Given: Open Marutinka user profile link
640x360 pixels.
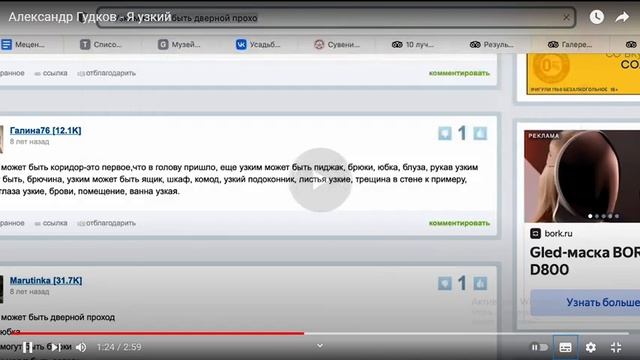Looking at the screenshot, I should click(46, 280).
